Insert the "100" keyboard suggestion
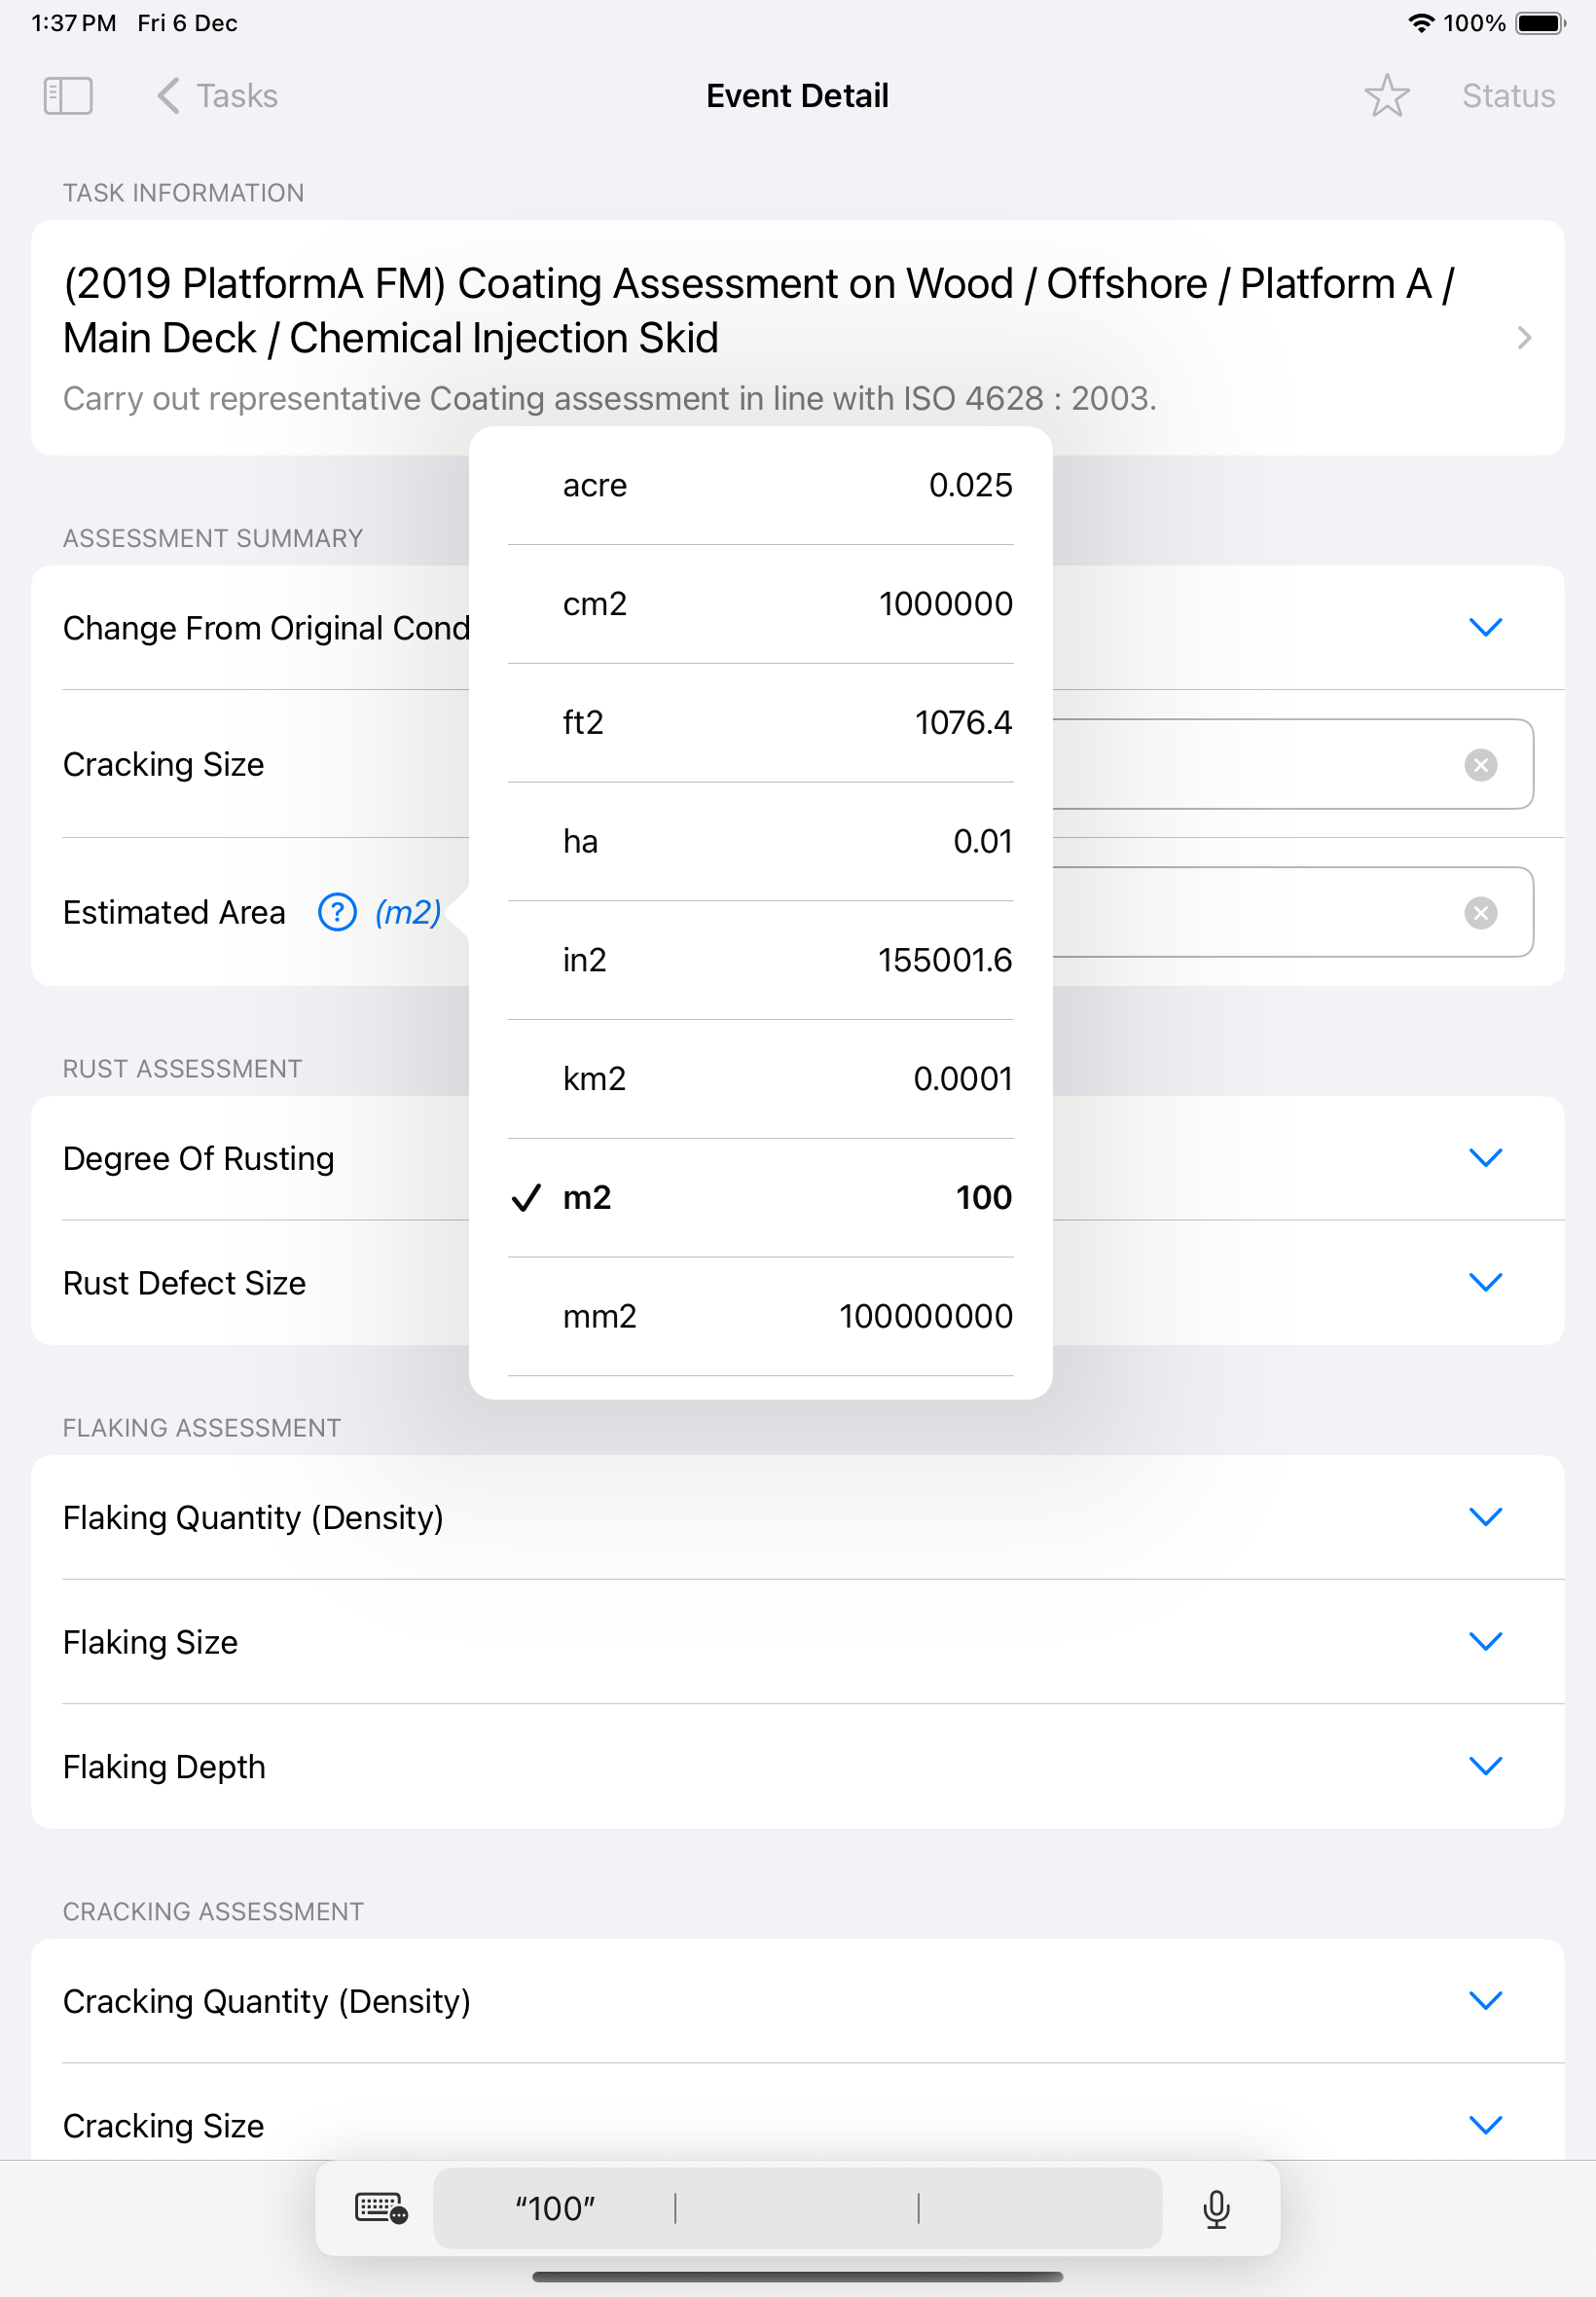The image size is (1596, 2297). [555, 2208]
